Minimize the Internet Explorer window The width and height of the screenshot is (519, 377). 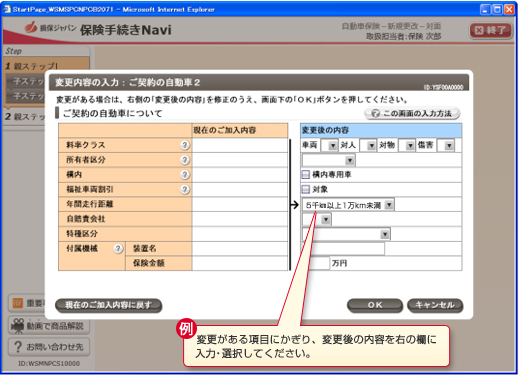point(485,9)
